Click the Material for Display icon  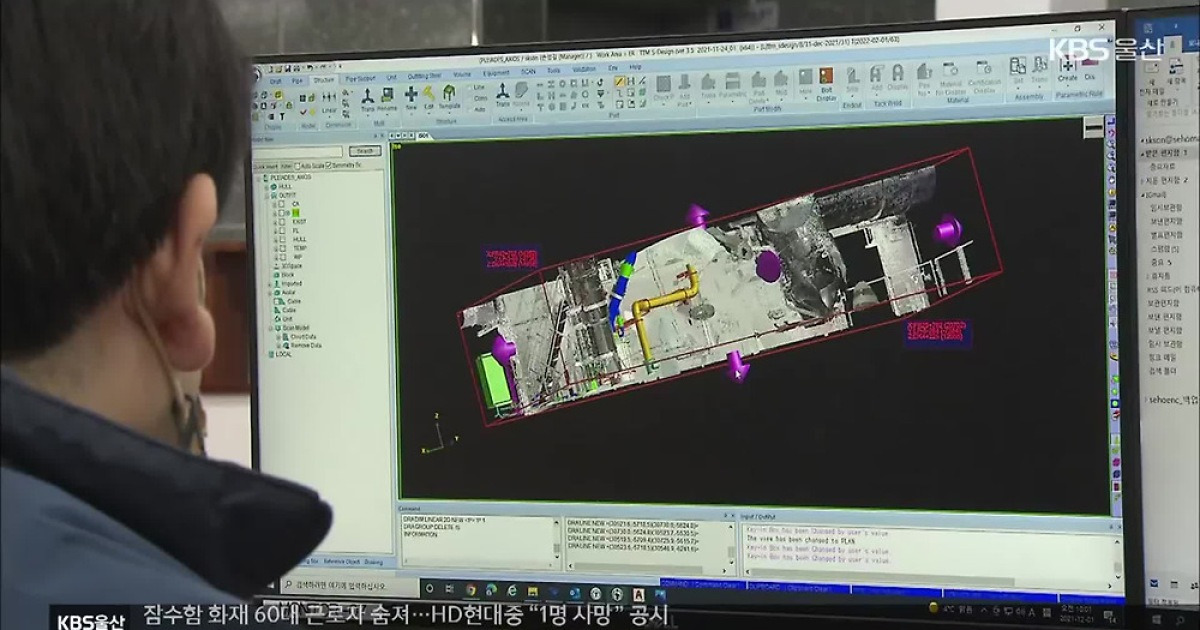pyautogui.click(x=951, y=70)
